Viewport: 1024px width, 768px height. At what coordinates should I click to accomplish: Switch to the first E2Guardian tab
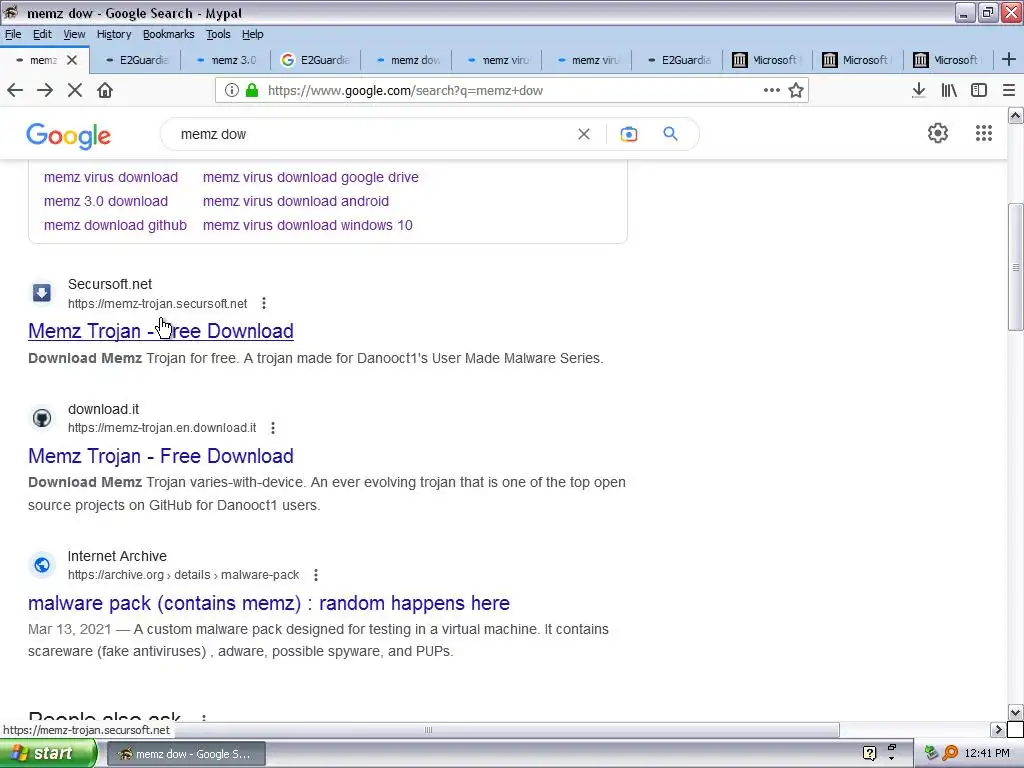click(x=135, y=60)
